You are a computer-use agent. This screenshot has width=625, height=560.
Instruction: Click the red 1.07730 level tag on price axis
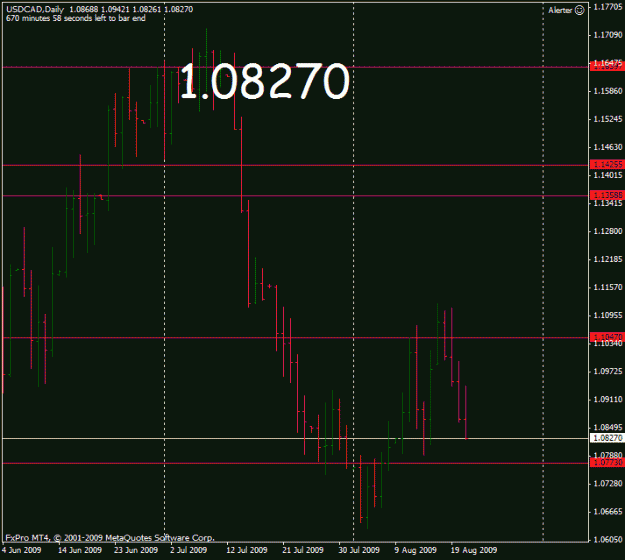(x=607, y=462)
